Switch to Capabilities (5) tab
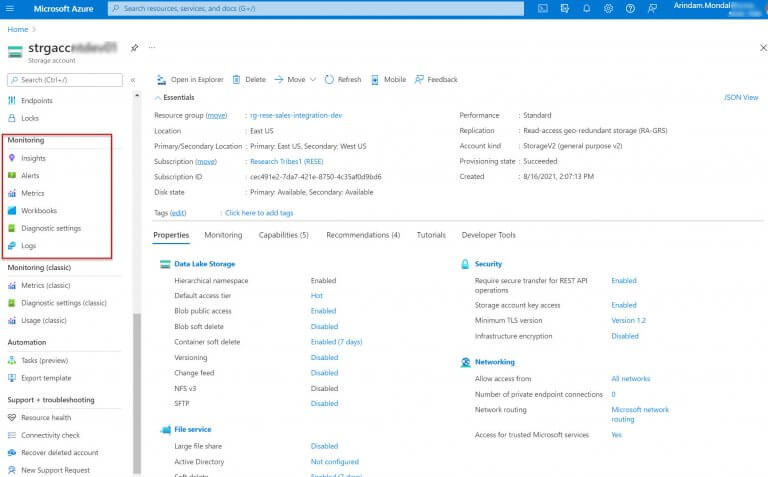 coord(284,235)
